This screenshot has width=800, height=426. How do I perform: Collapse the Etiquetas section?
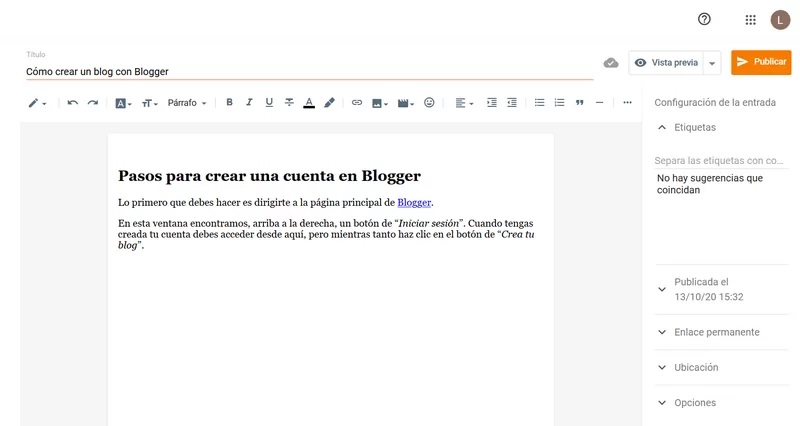662,128
